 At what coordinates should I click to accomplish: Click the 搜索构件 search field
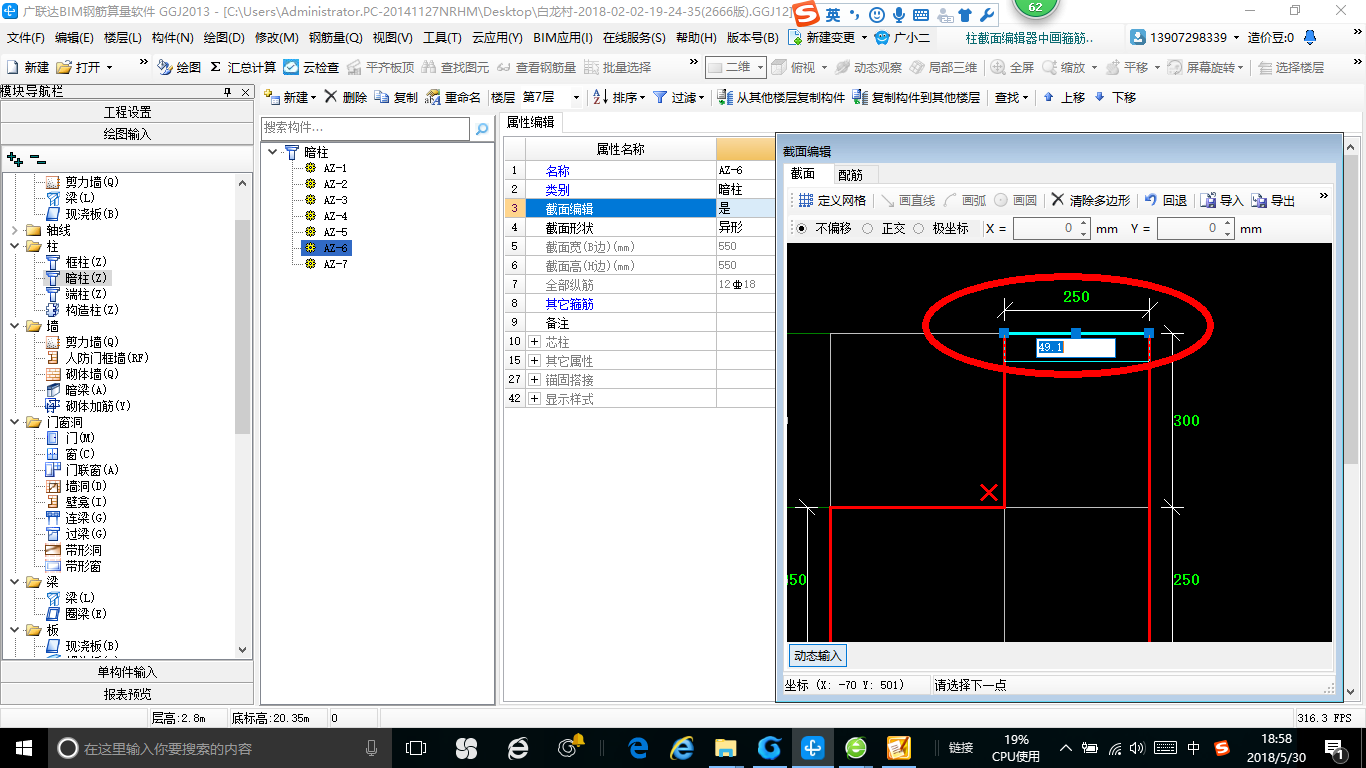(365, 129)
